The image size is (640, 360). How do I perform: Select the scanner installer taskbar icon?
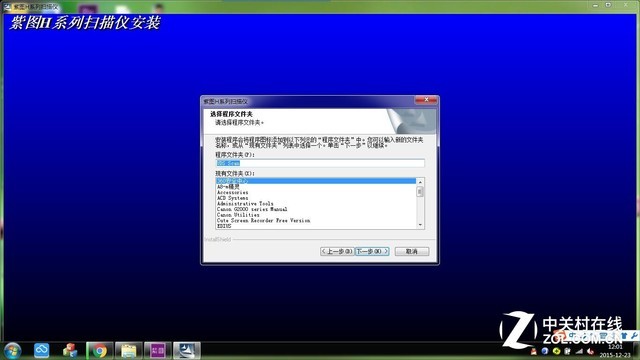tap(187, 350)
